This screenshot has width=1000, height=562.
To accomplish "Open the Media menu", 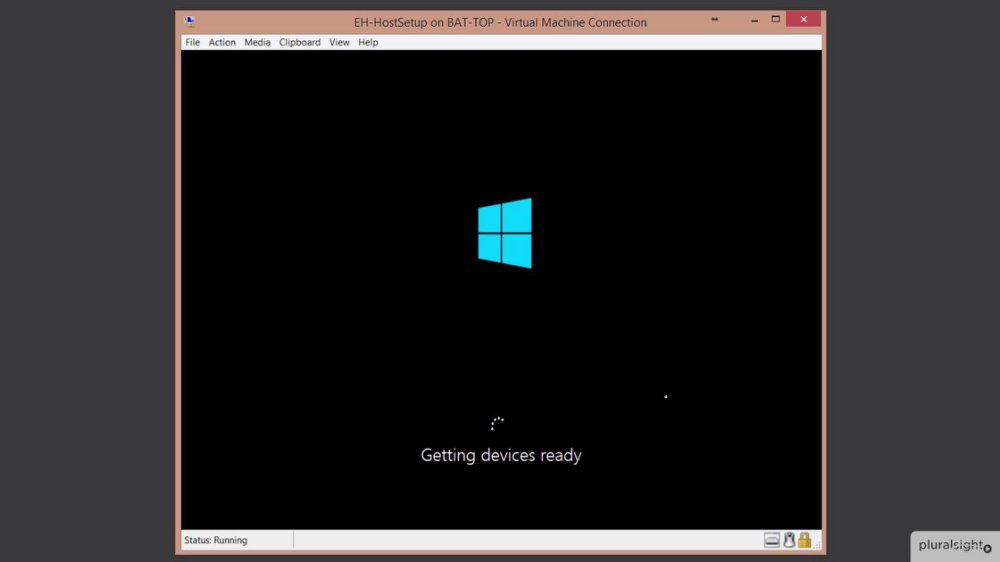I will (x=257, y=42).
